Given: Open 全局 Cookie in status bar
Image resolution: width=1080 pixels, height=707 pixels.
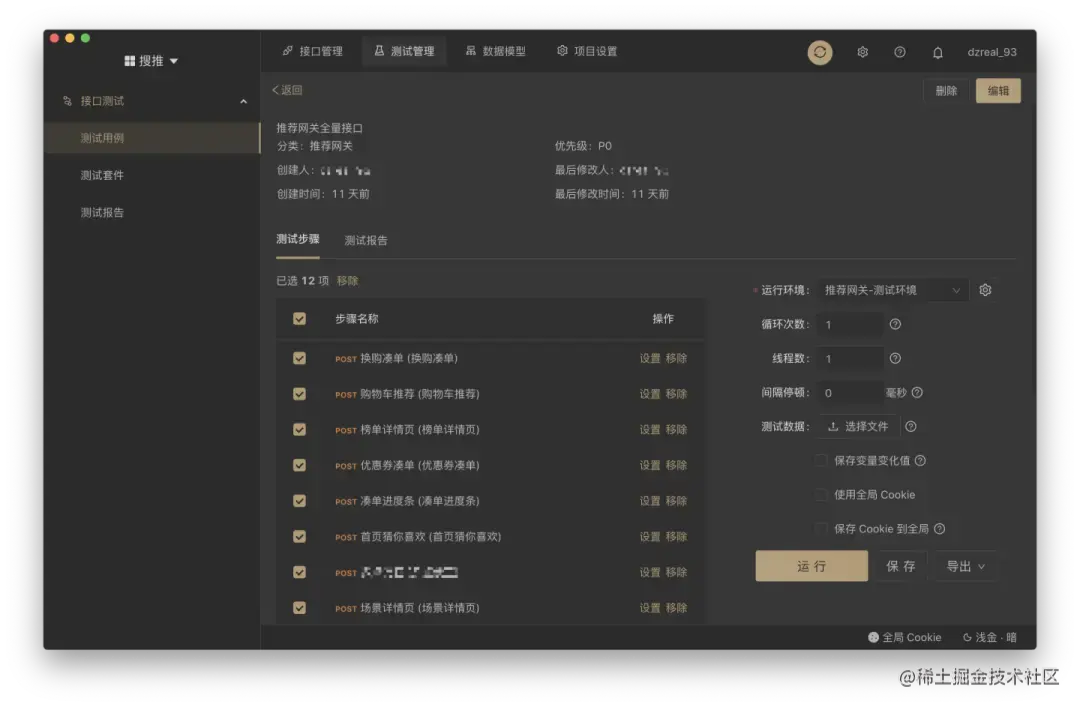Looking at the screenshot, I should 904,637.
